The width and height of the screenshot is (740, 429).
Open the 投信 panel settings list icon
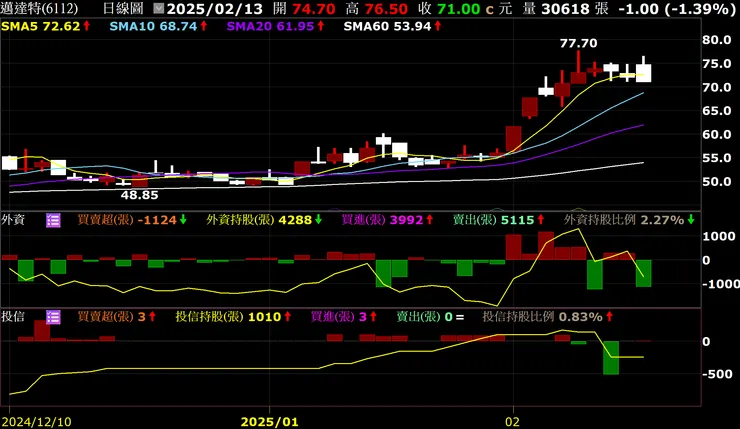pos(53,317)
